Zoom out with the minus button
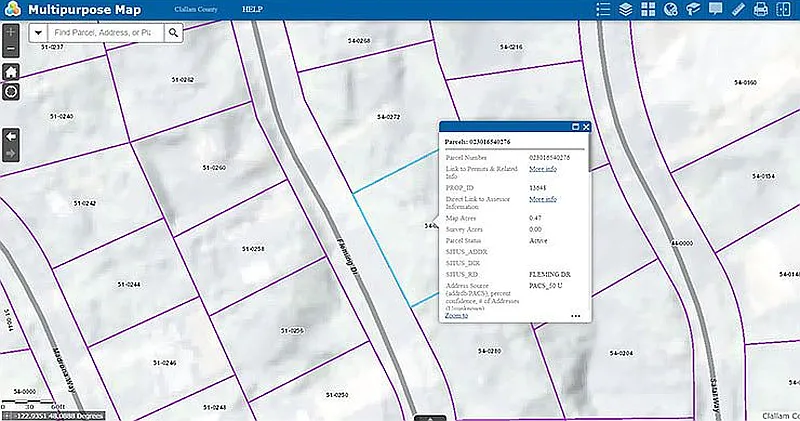 [11, 48]
